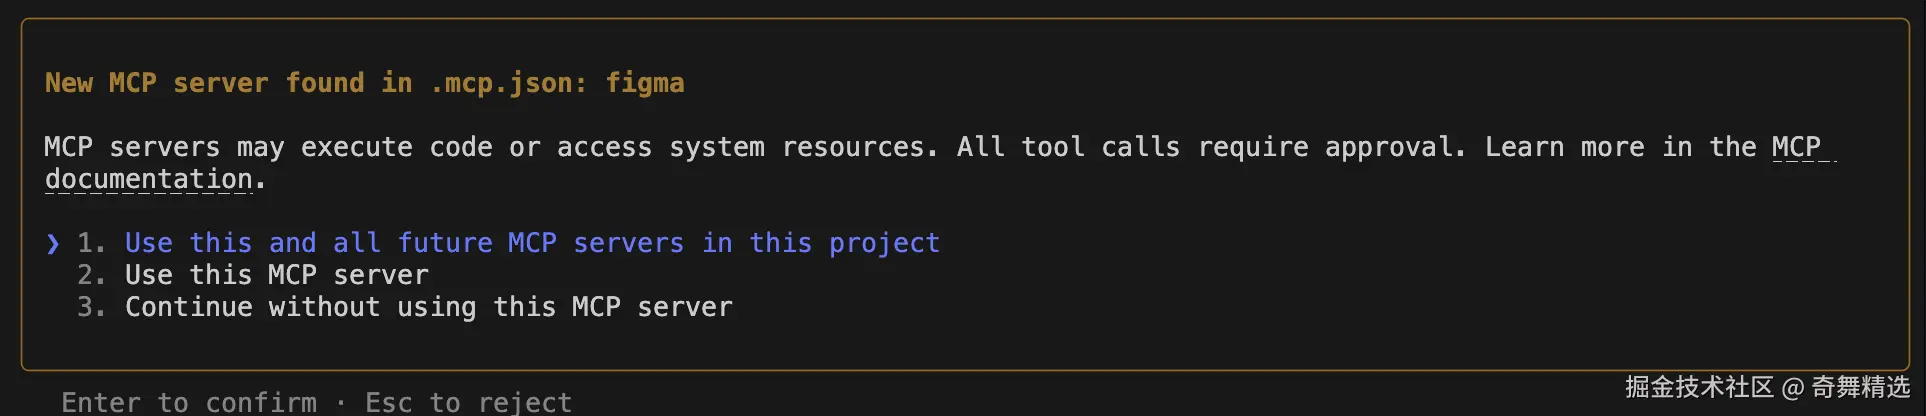1926x416 pixels.
Task: Click the "Esc to reject" hint
Action: coord(468,402)
